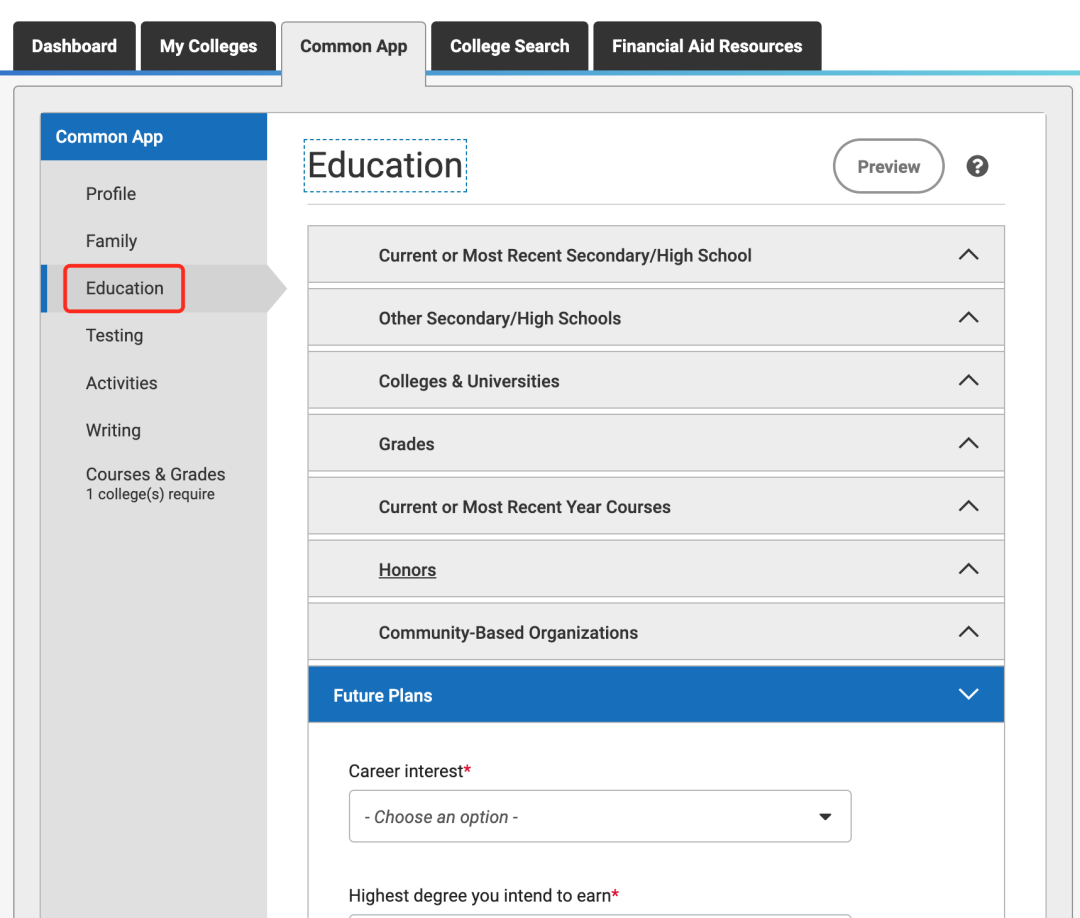Click the Preview button

[x=888, y=166]
